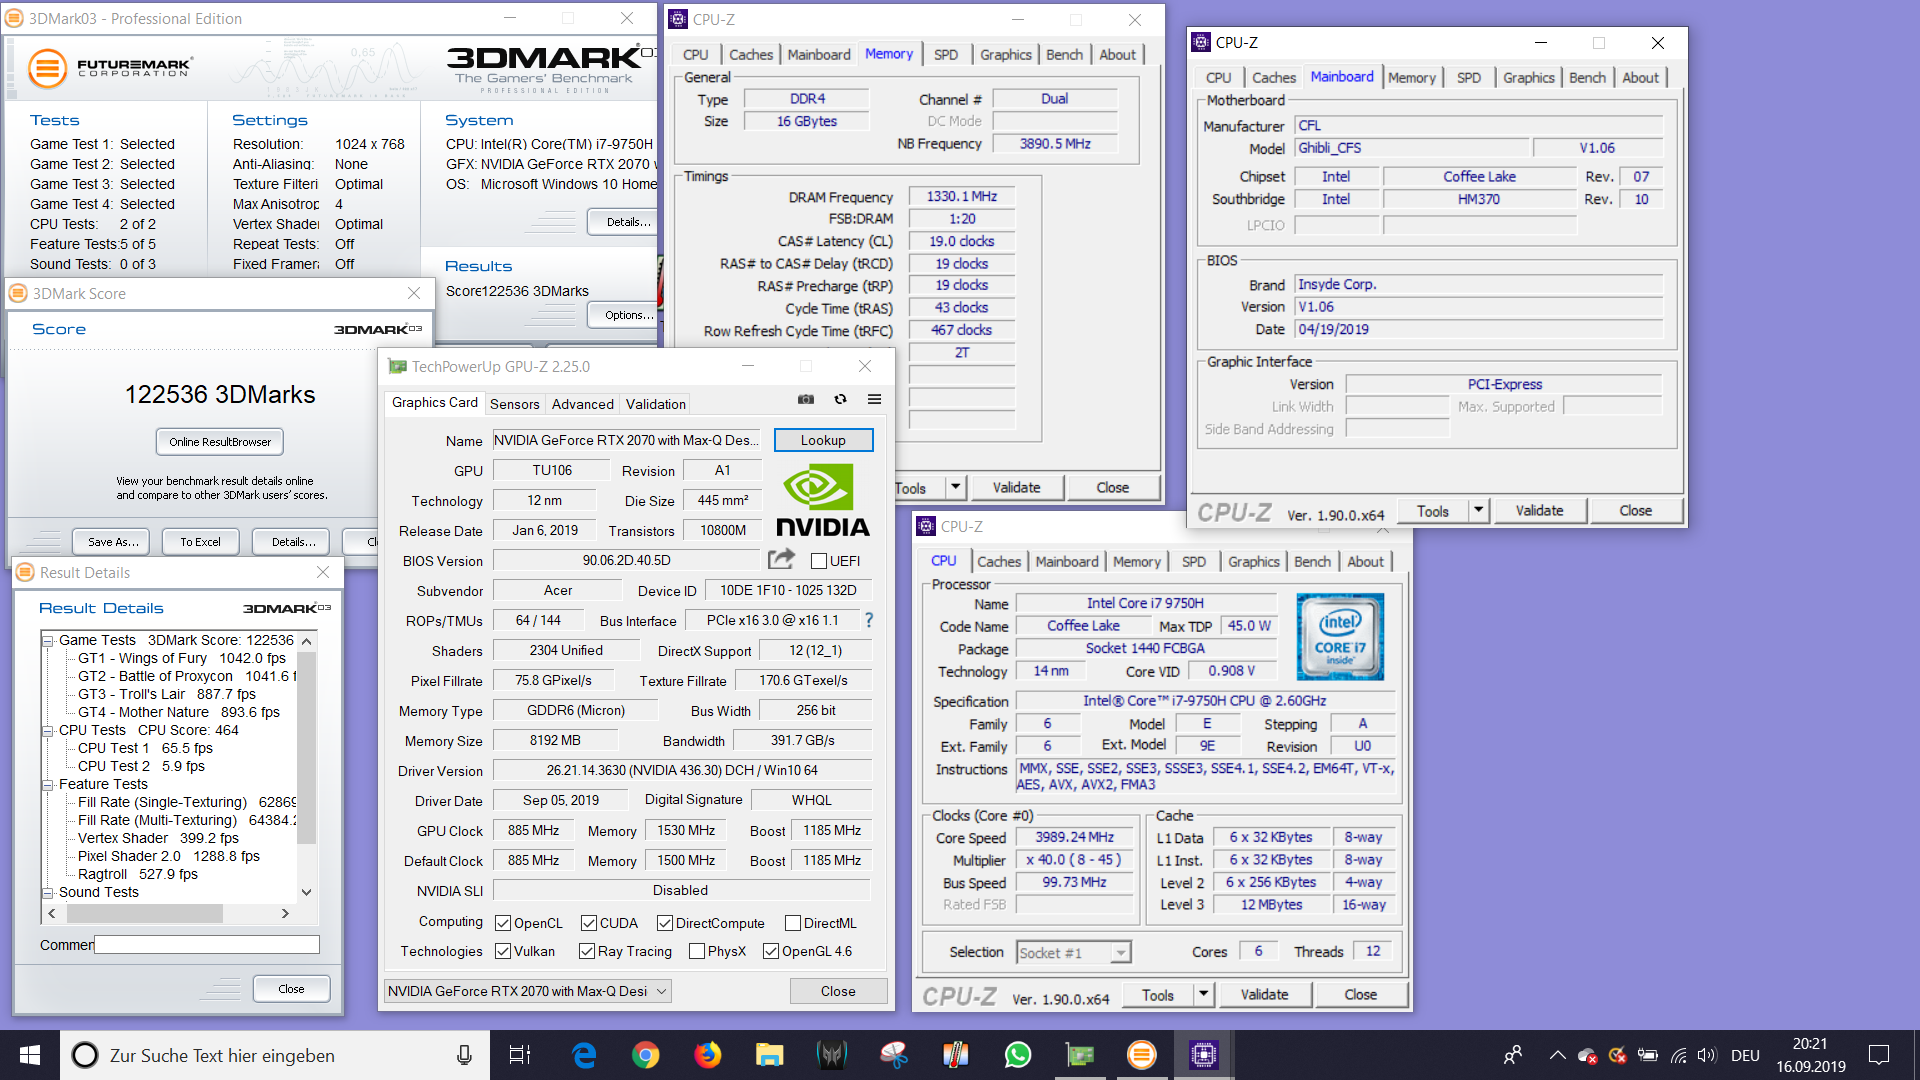Collapse the CPU Tests tree node
The image size is (1920, 1080).
coord(47,730)
